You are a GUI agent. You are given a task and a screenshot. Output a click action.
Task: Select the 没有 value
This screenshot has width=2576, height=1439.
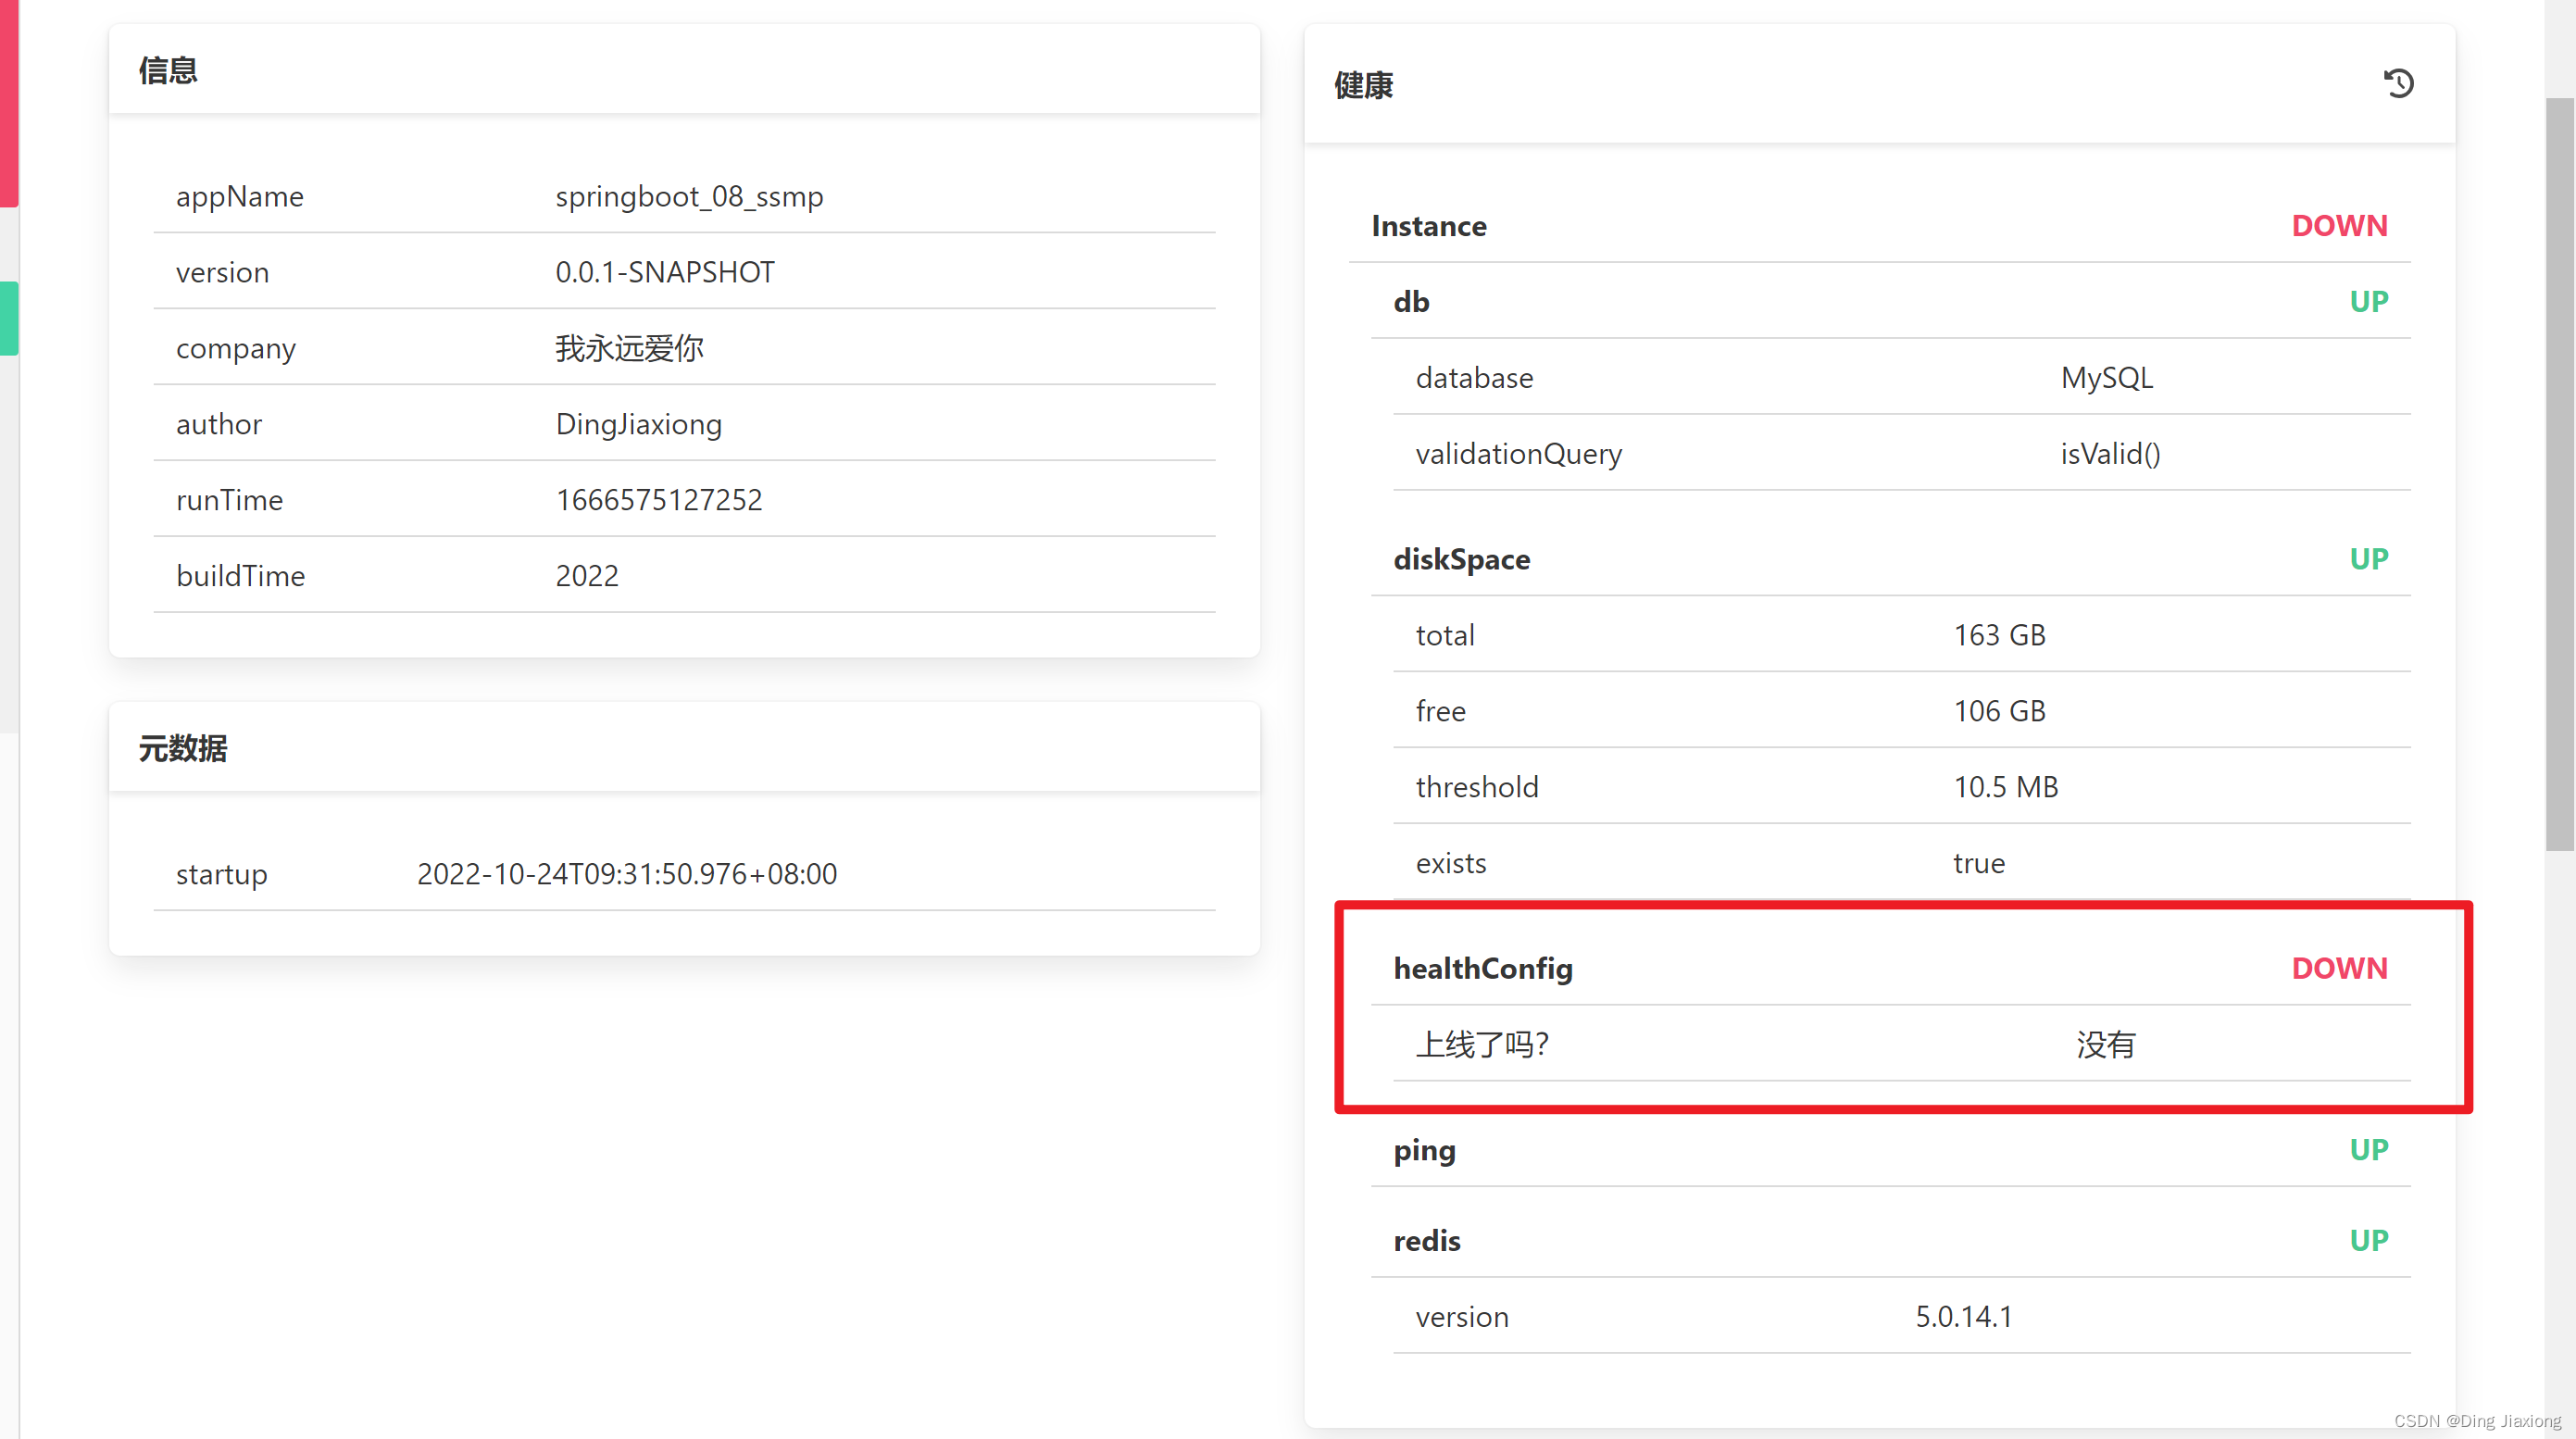pos(2106,1044)
